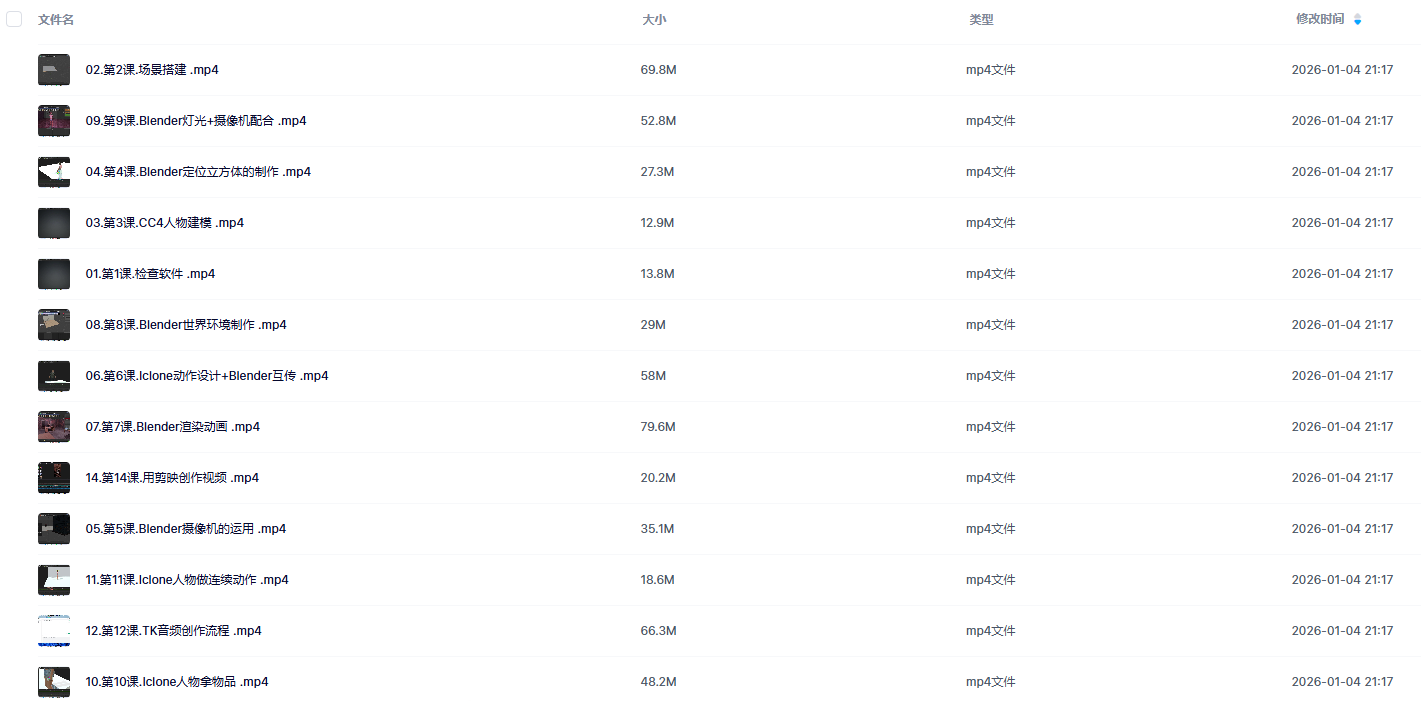Select the 12.第12课.TK音频创作流程 thumbnail

(54, 631)
